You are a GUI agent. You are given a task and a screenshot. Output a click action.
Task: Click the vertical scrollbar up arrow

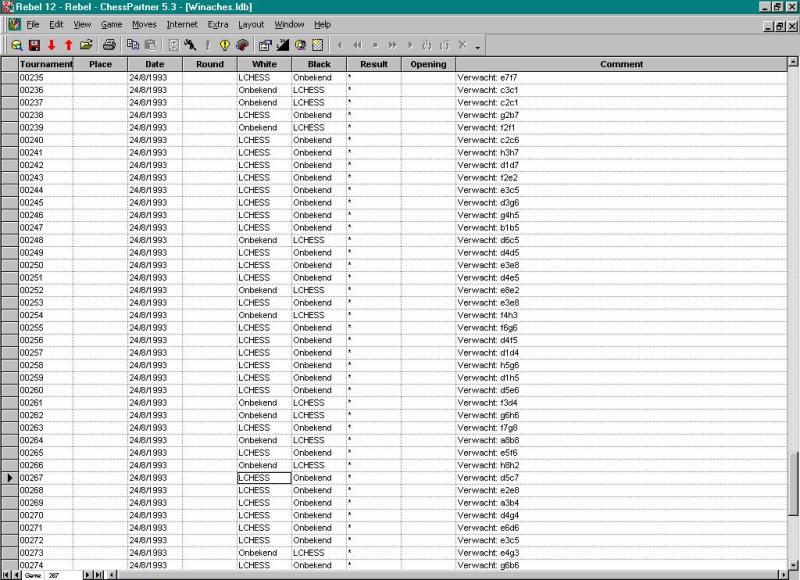[x=793, y=64]
